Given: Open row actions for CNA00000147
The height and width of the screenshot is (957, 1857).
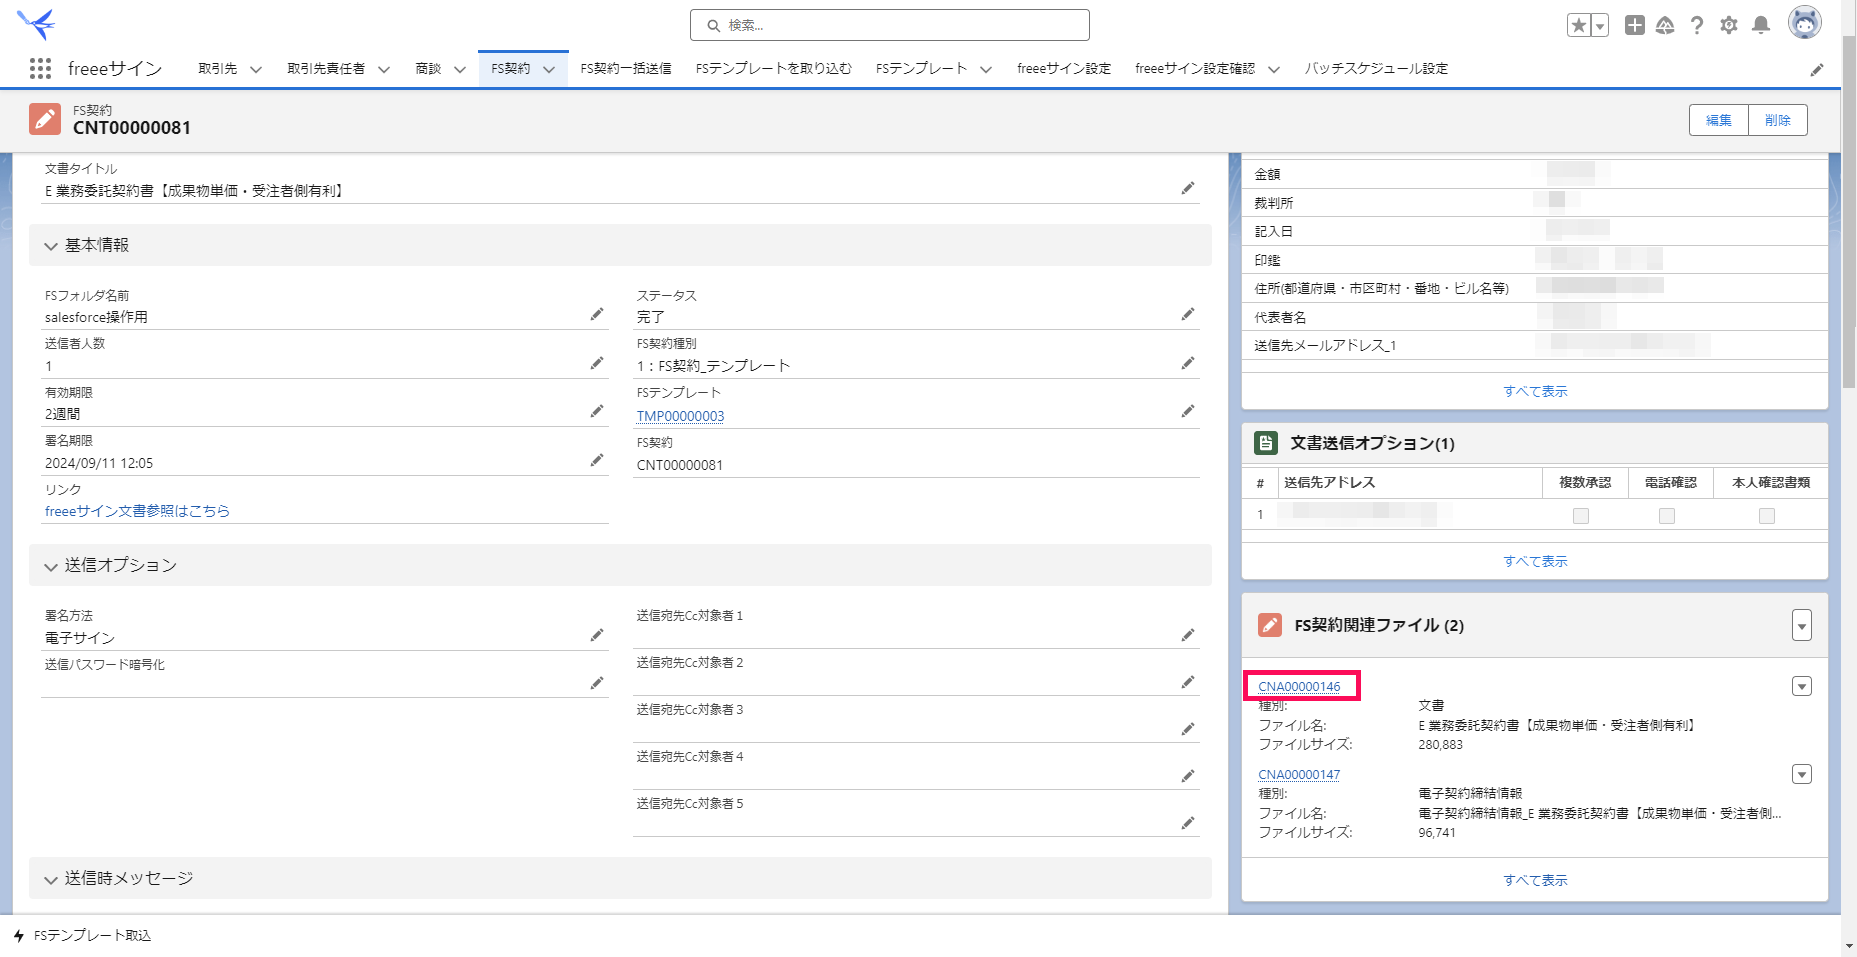Looking at the screenshot, I should 1802,774.
